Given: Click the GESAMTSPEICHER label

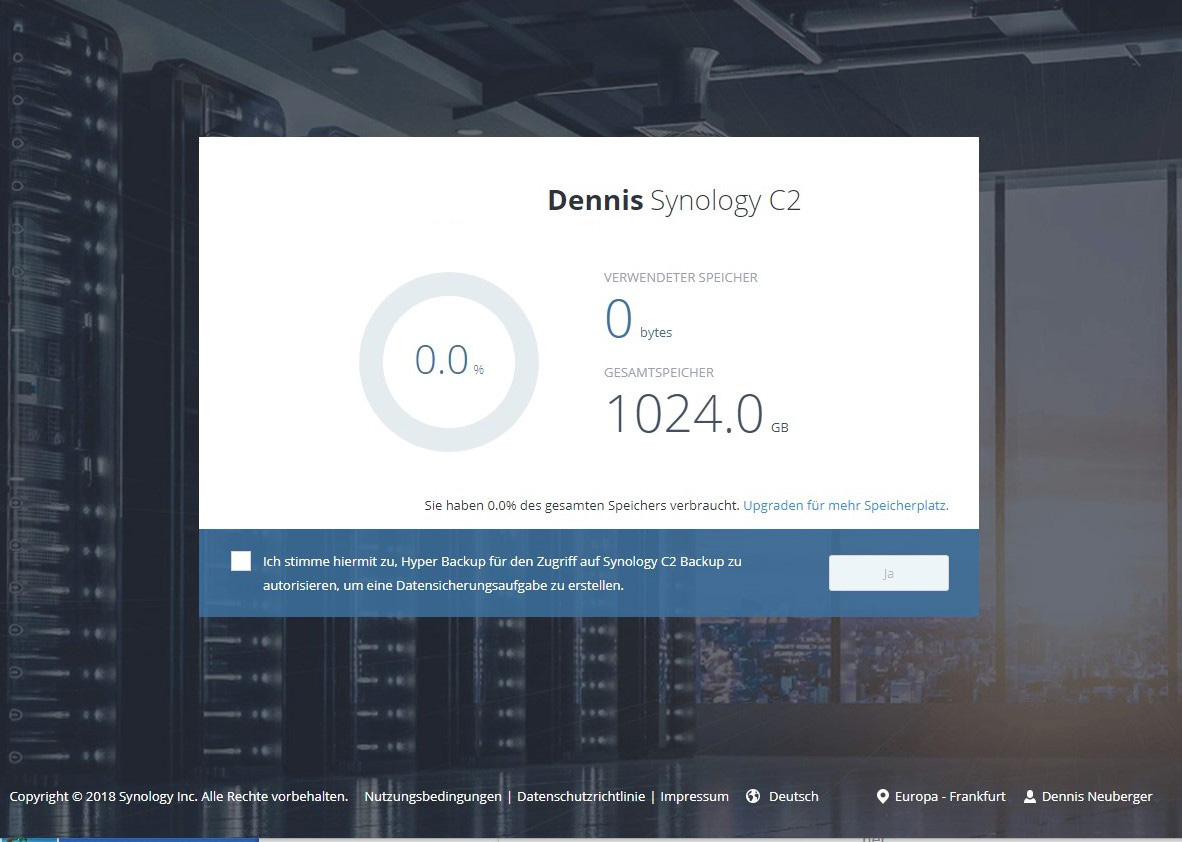Looking at the screenshot, I should click(659, 372).
